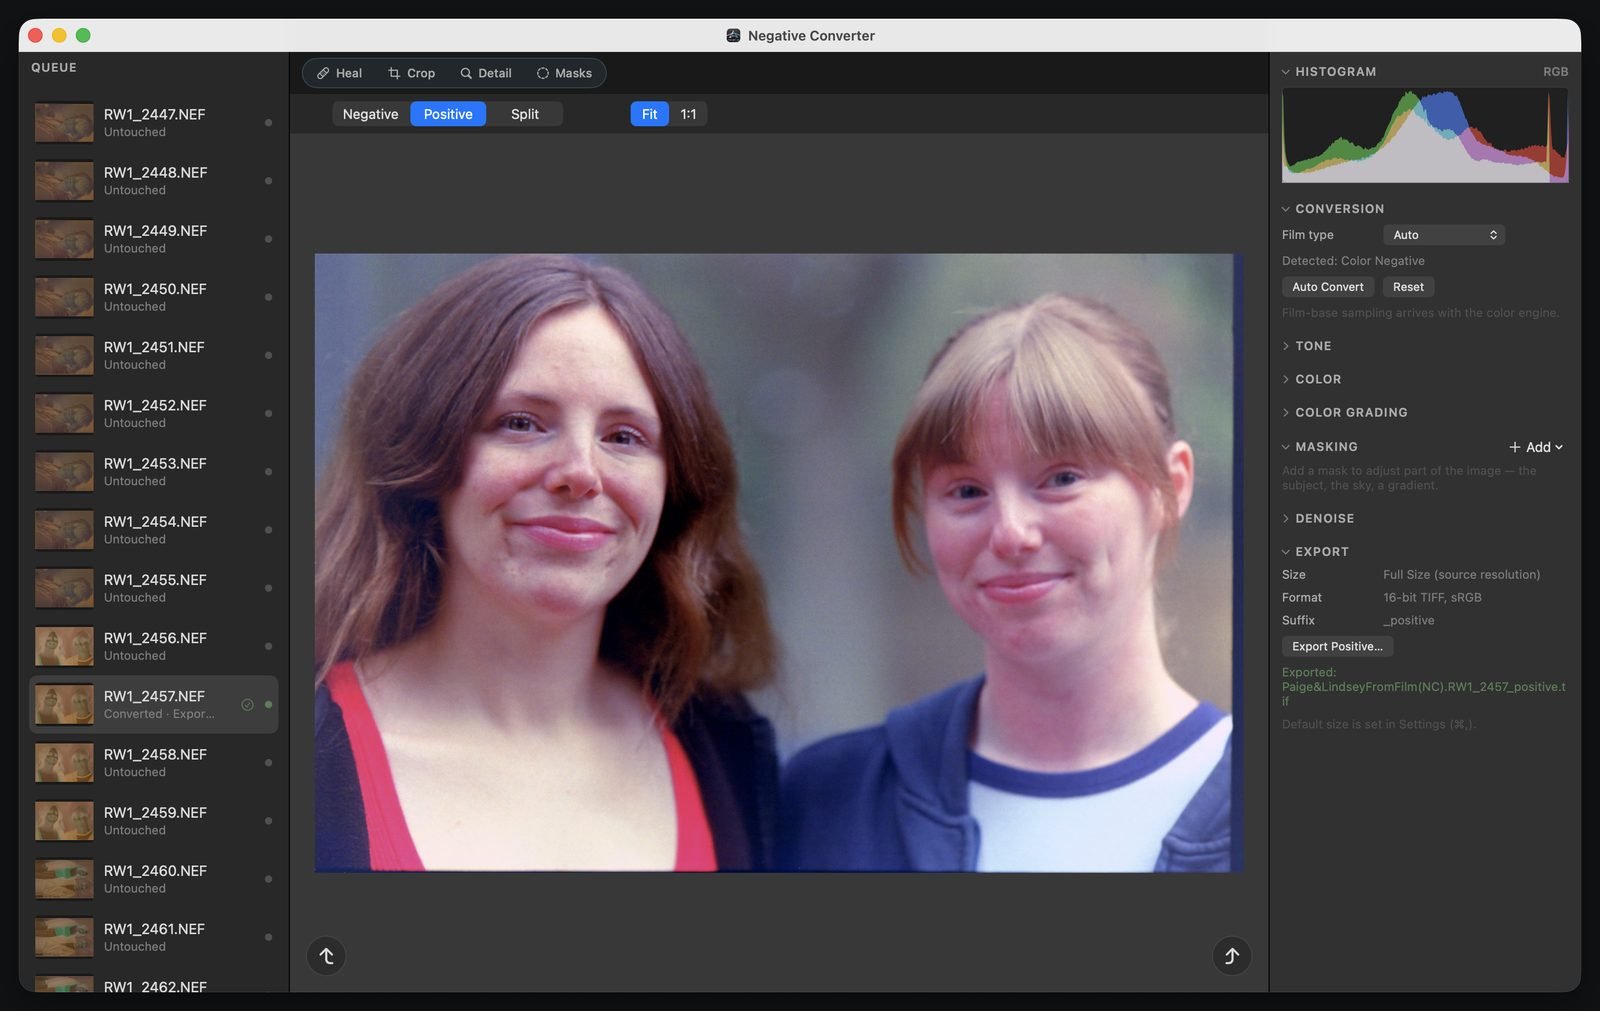Open the Film type Auto dropdown
The image size is (1600, 1011).
coord(1444,235)
